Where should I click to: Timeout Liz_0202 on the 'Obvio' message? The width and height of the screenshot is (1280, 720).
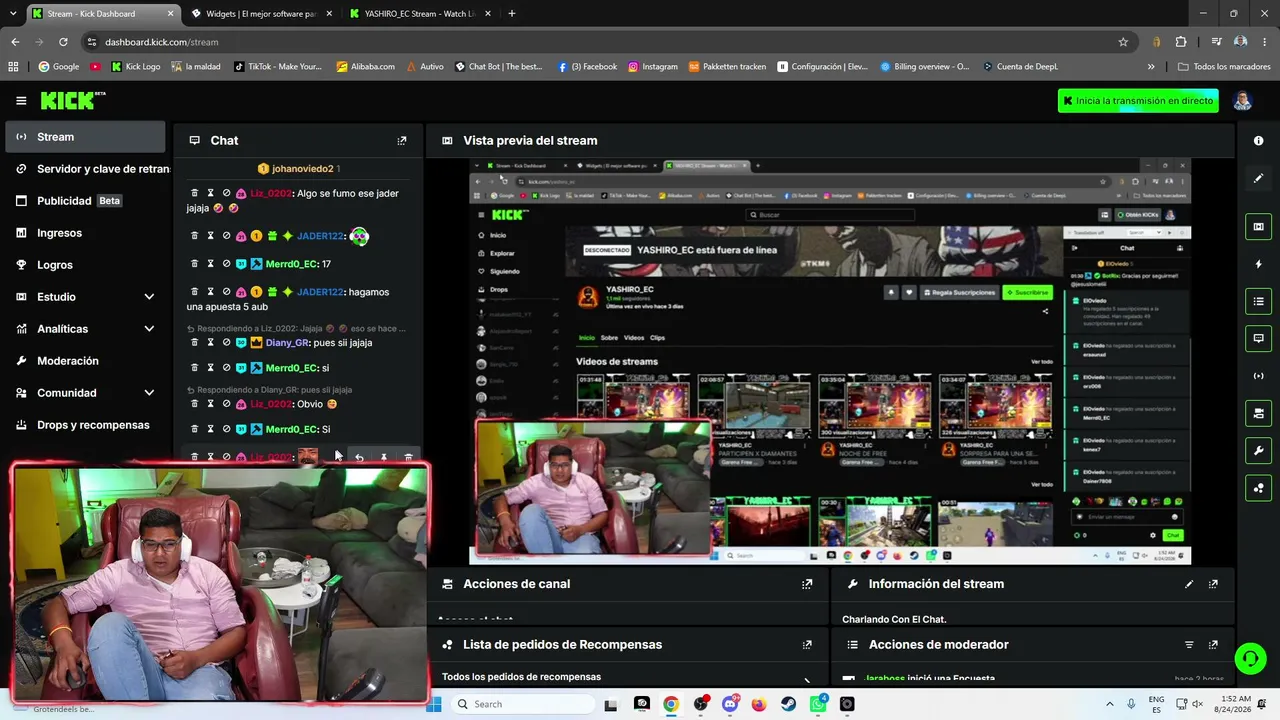[x=210, y=404]
